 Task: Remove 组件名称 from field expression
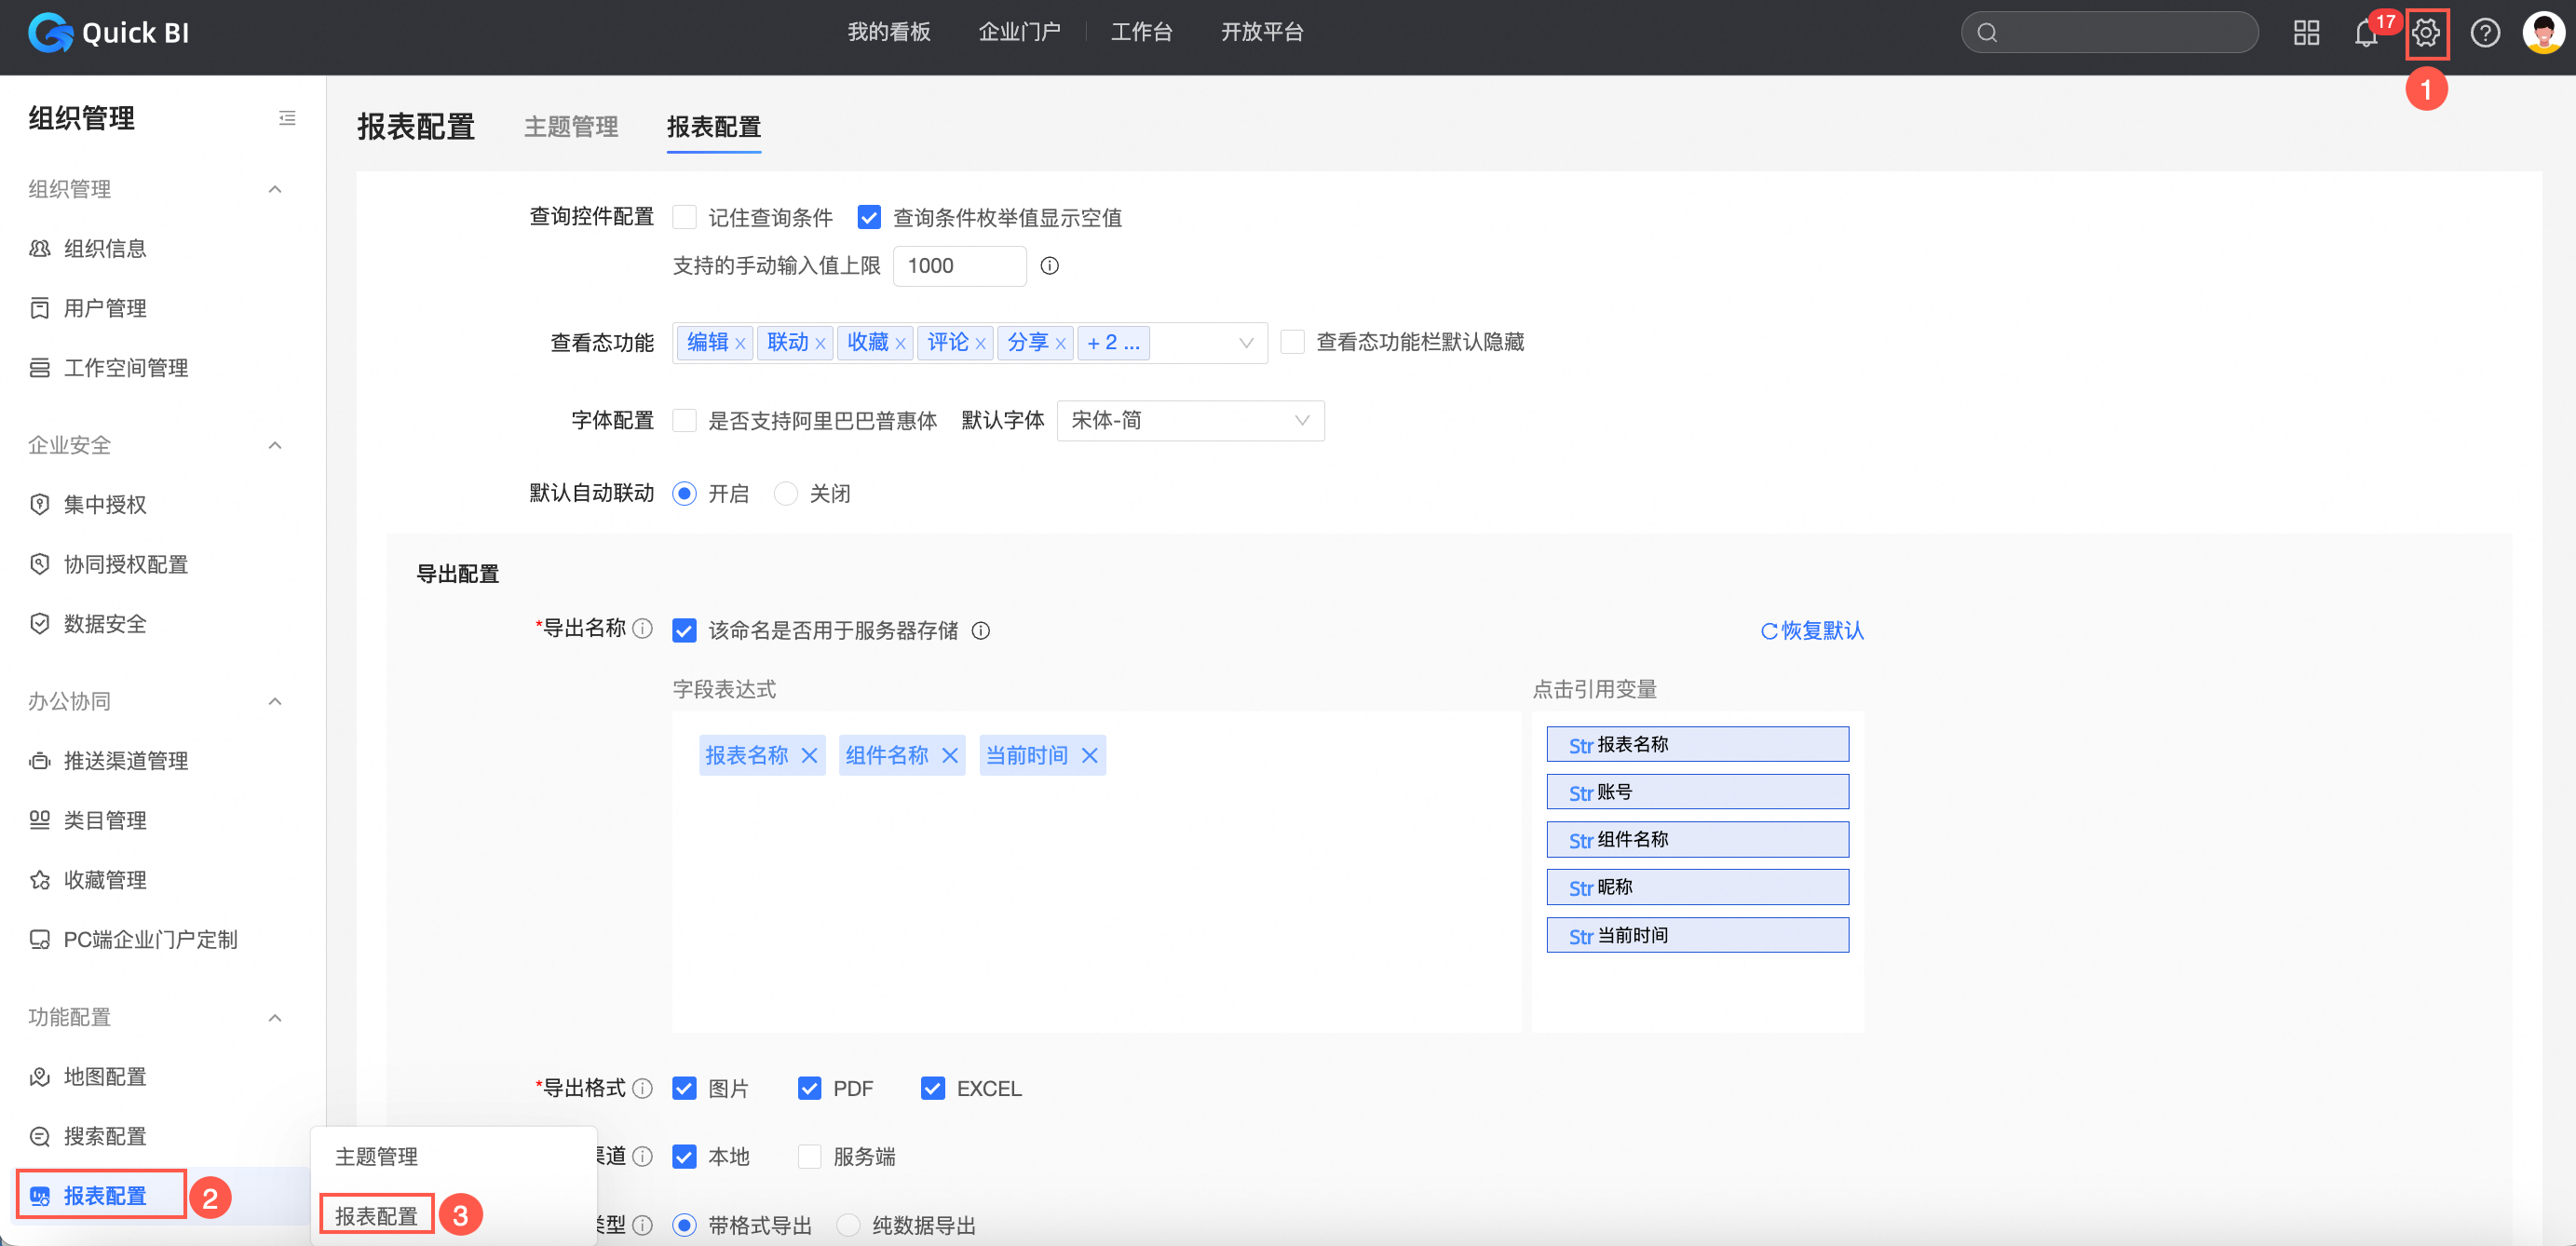[x=949, y=756]
